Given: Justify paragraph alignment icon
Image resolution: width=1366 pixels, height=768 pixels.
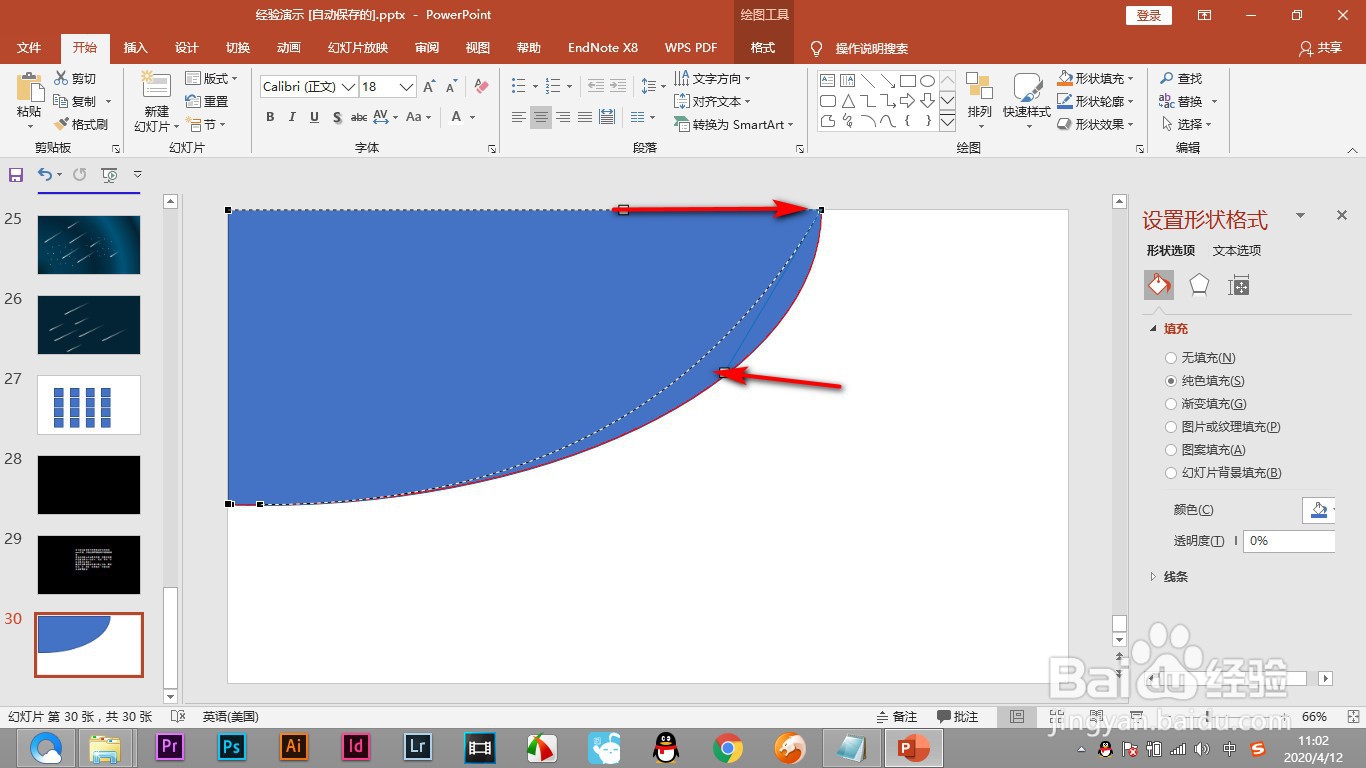Looking at the screenshot, I should coord(585,117).
